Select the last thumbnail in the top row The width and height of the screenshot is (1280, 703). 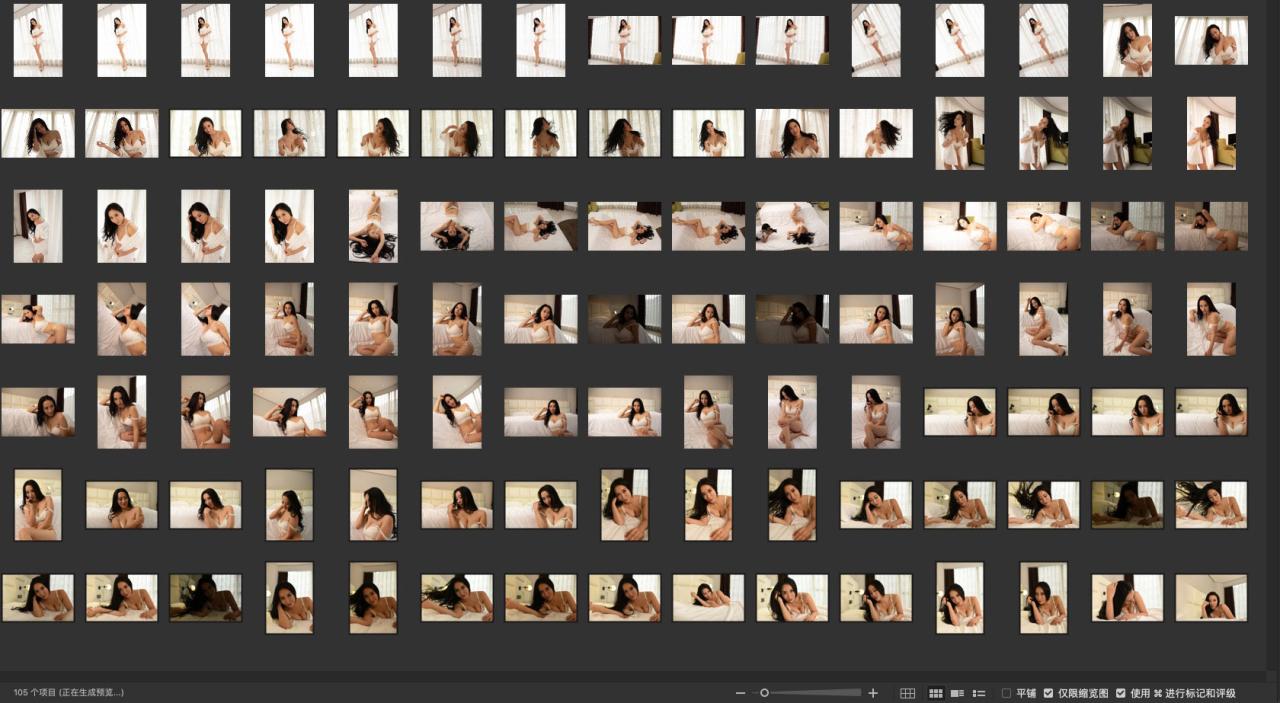(1211, 40)
